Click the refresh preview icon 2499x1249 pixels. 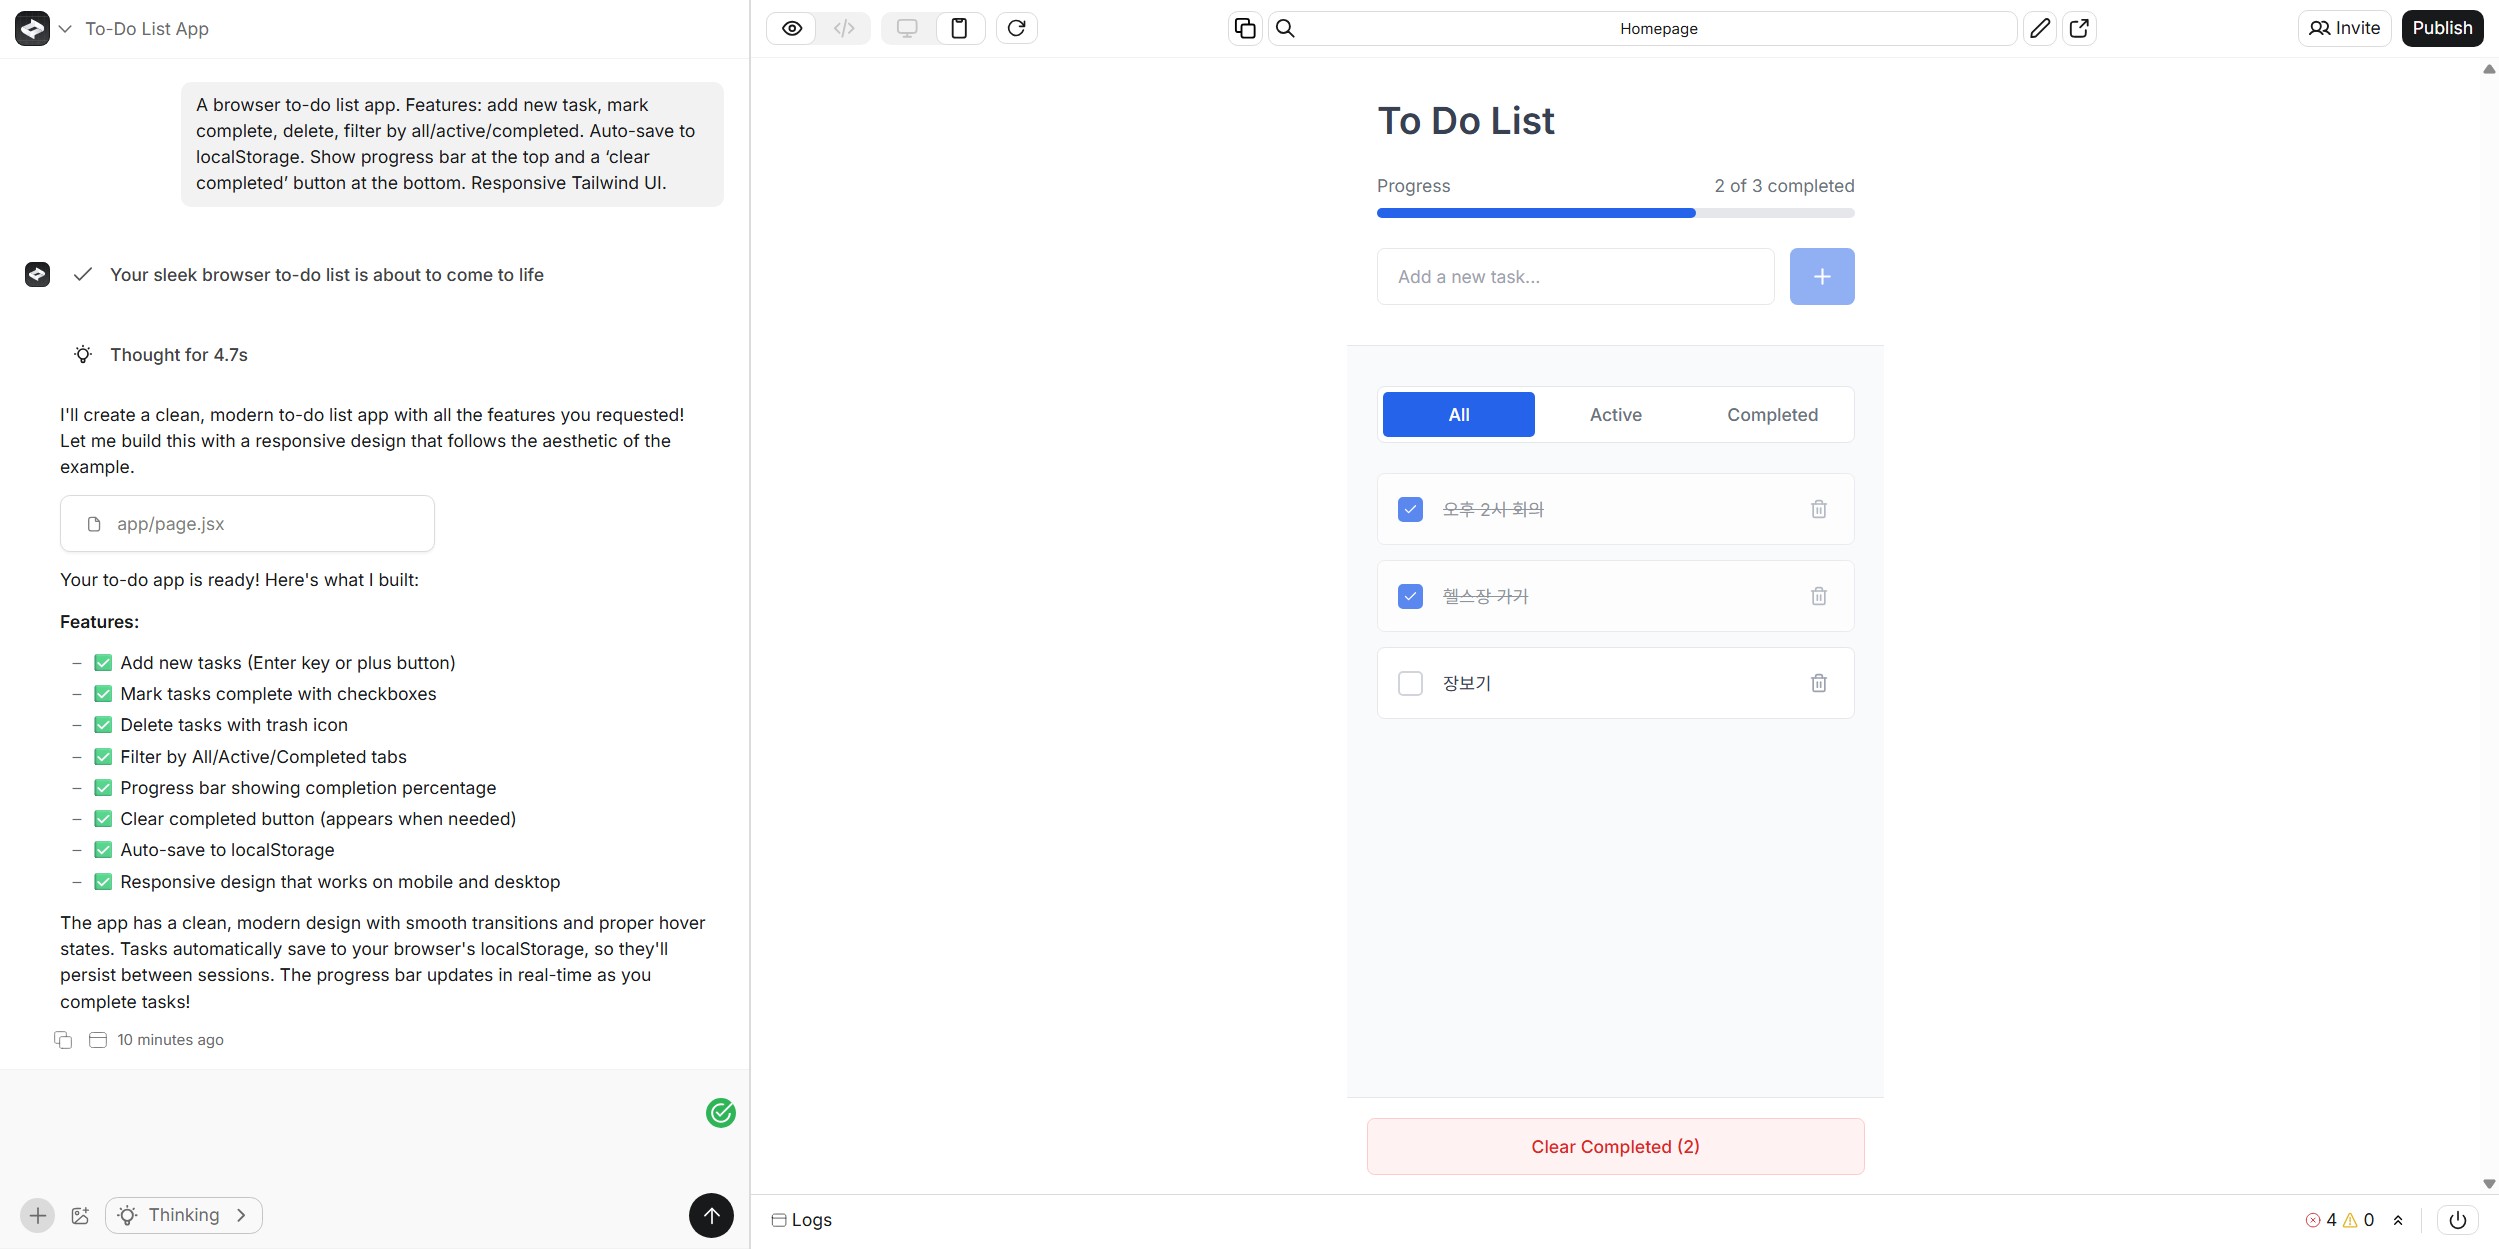[x=1016, y=28]
